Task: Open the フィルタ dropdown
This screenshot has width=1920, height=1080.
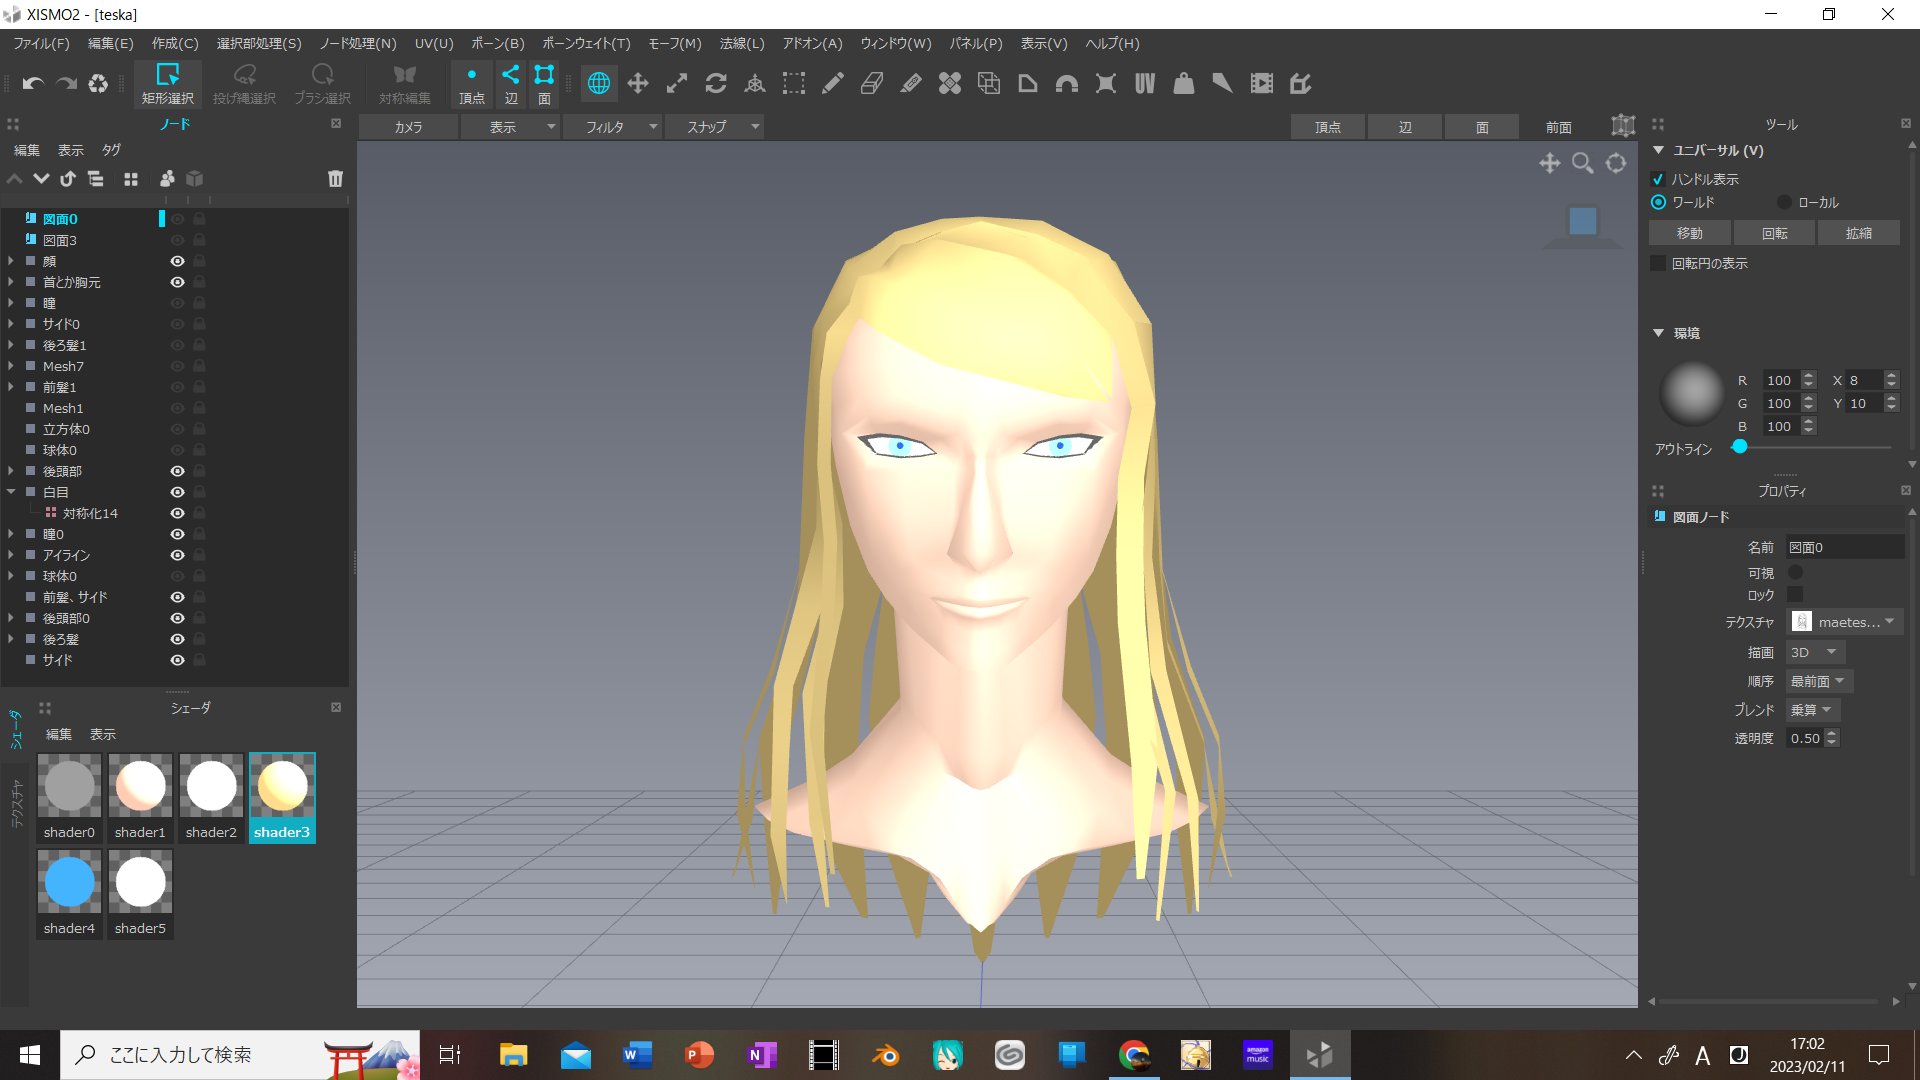Action: (611, 127)
